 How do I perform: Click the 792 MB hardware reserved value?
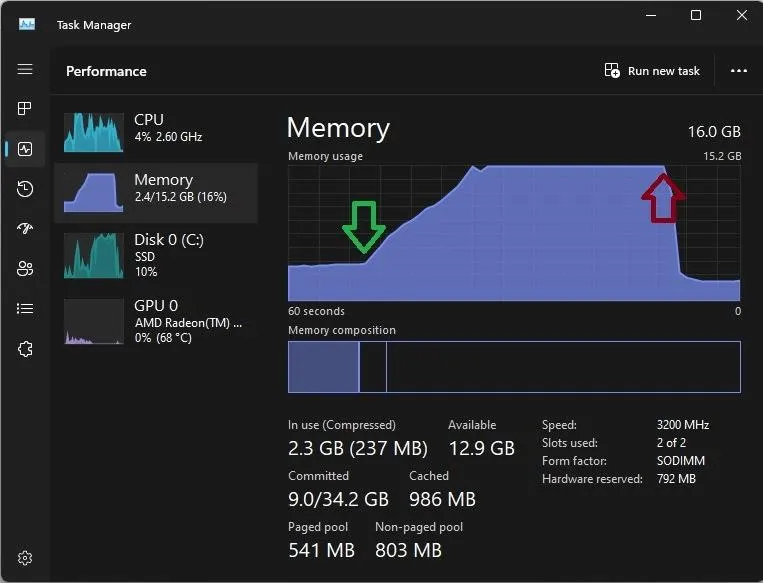[676, 479]
